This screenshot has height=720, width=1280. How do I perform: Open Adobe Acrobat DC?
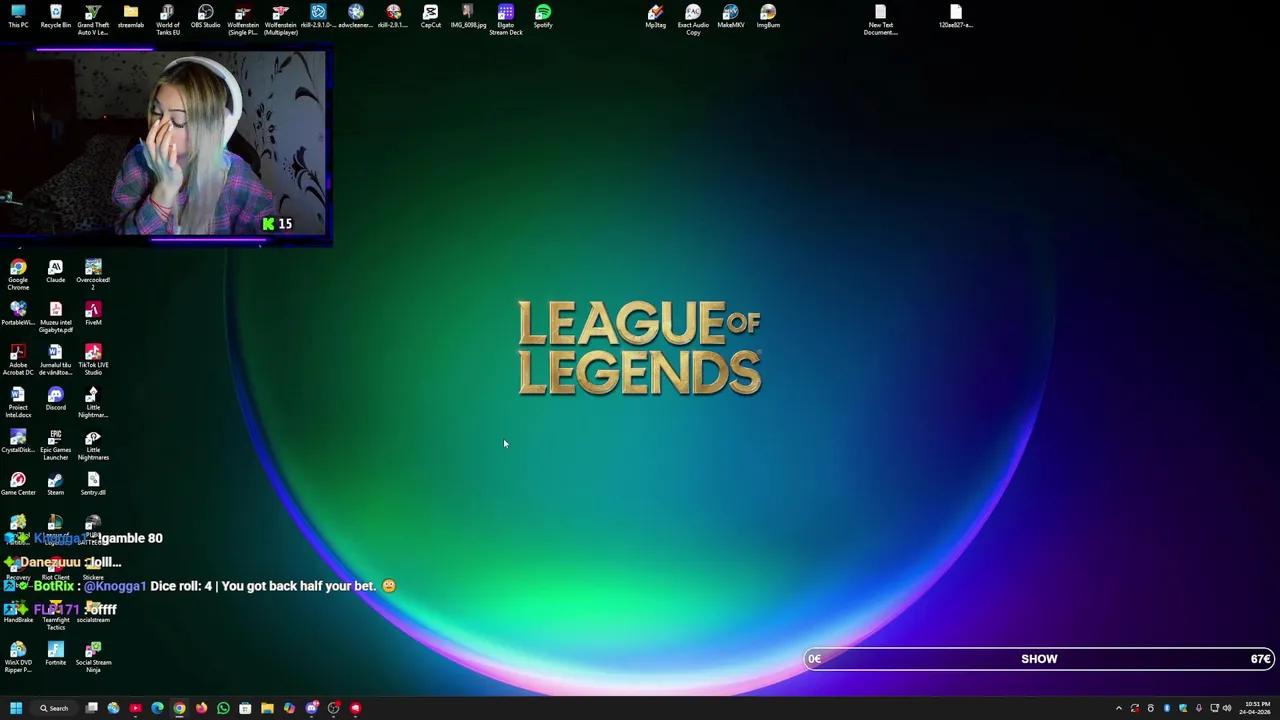click(18, 360)
